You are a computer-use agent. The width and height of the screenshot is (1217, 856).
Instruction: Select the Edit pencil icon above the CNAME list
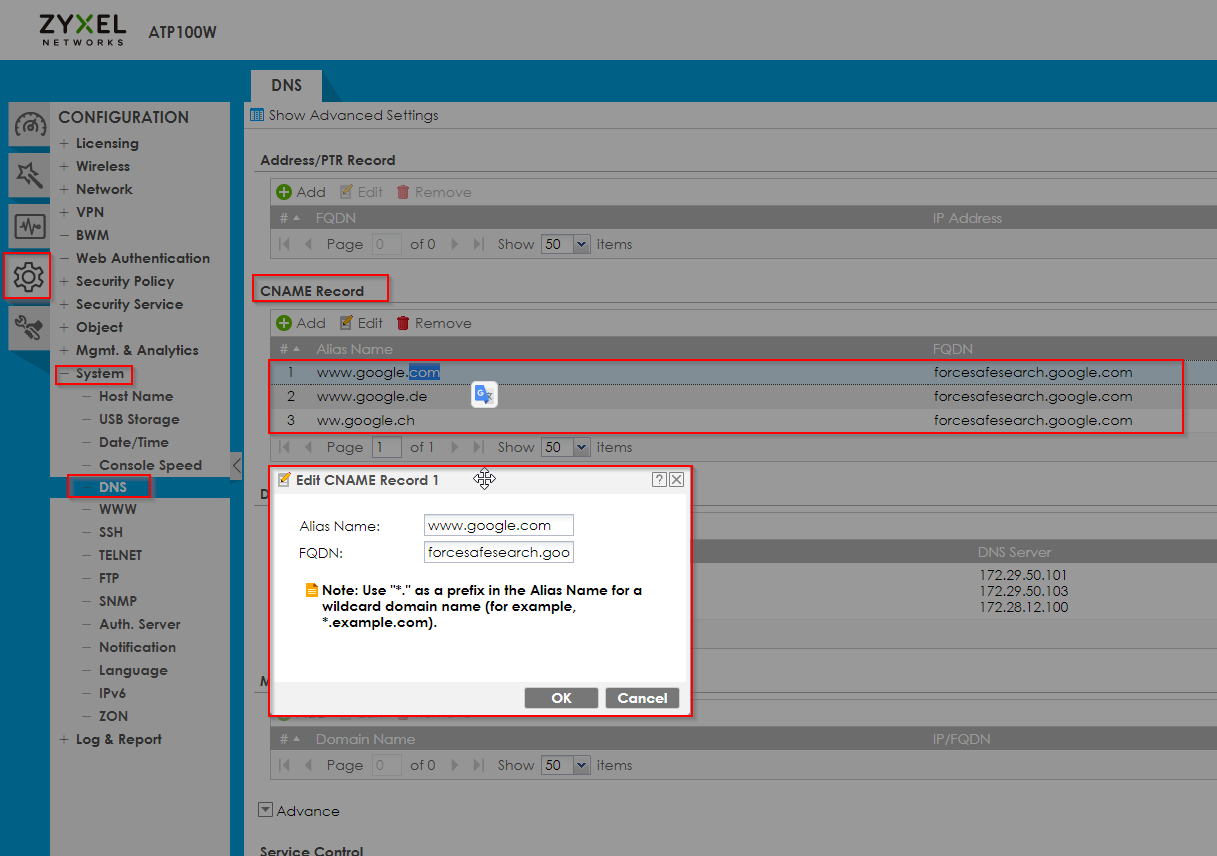click(344, 322)
